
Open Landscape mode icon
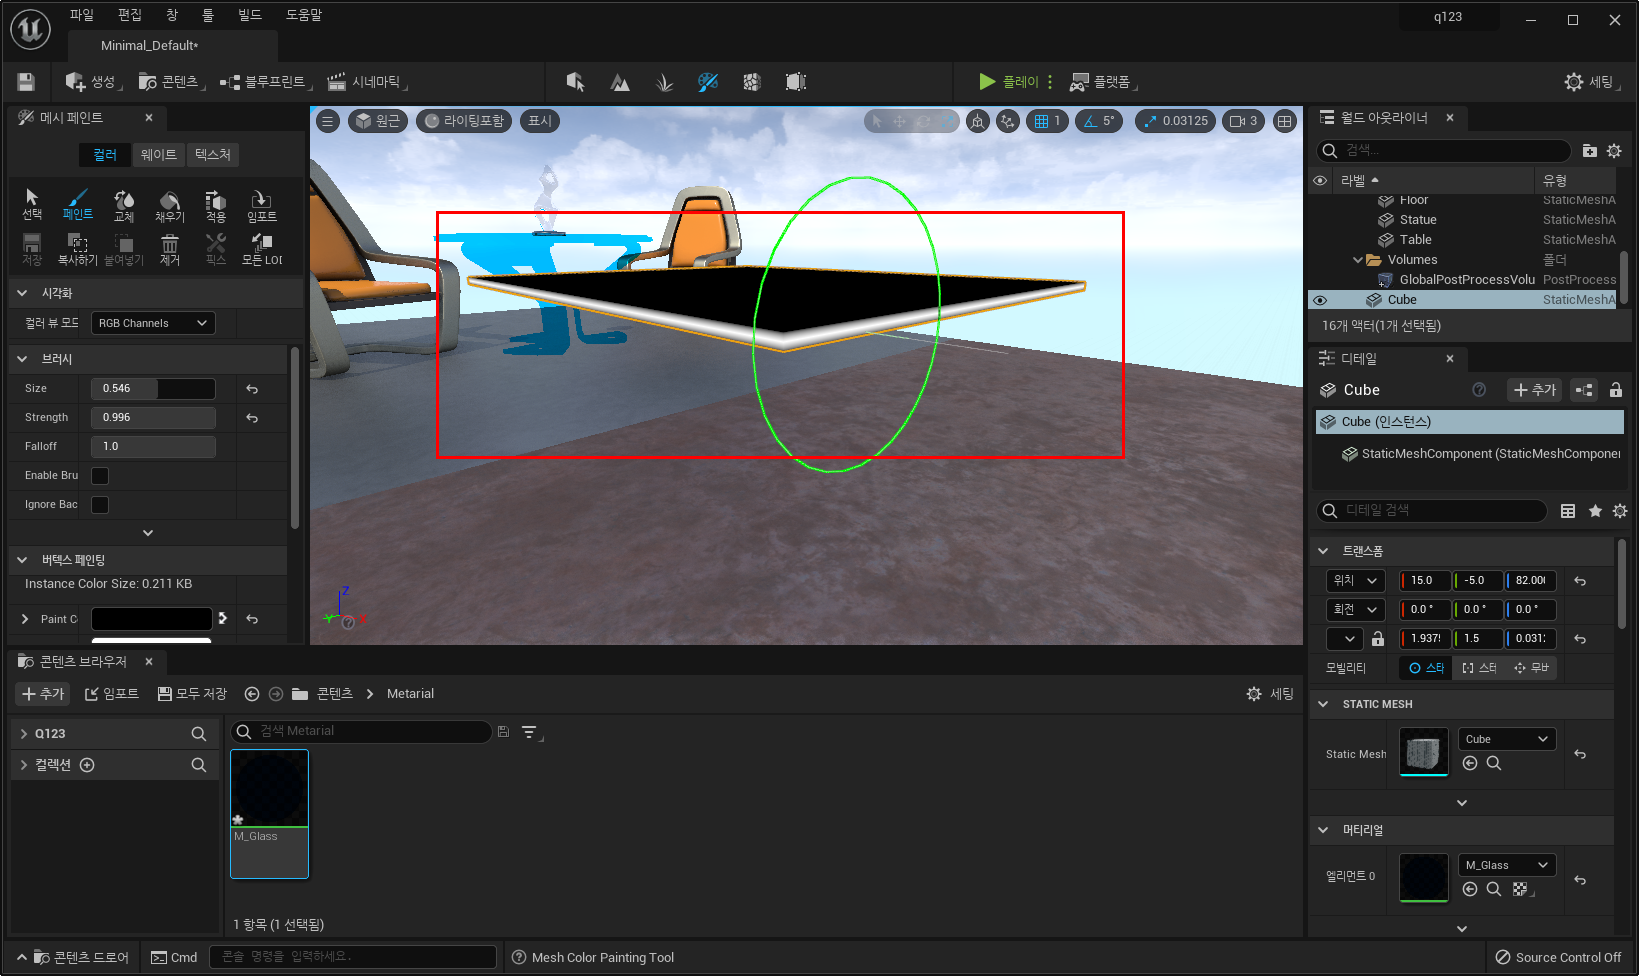[620, 82]
